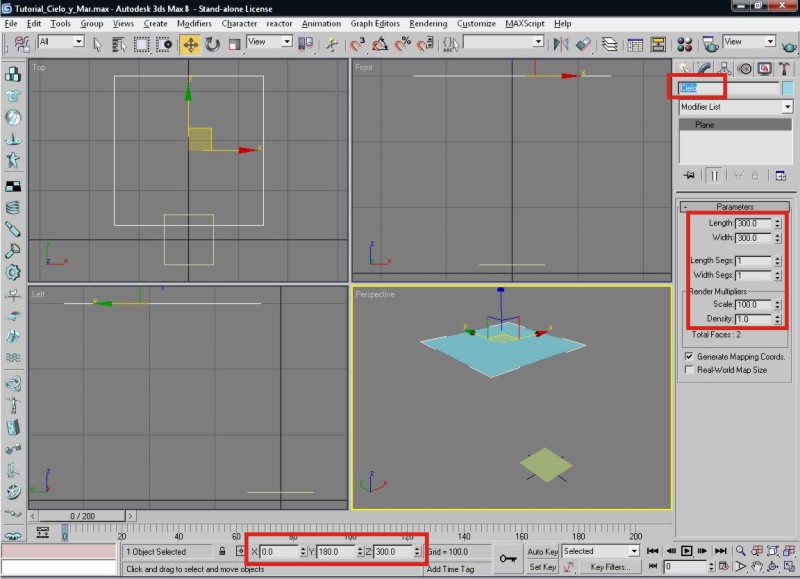Image resolution: width=800 pixels, height=579 pixels.
Task: Switch to Hierarchy command panel tab
Action: (x=724, y=68)
